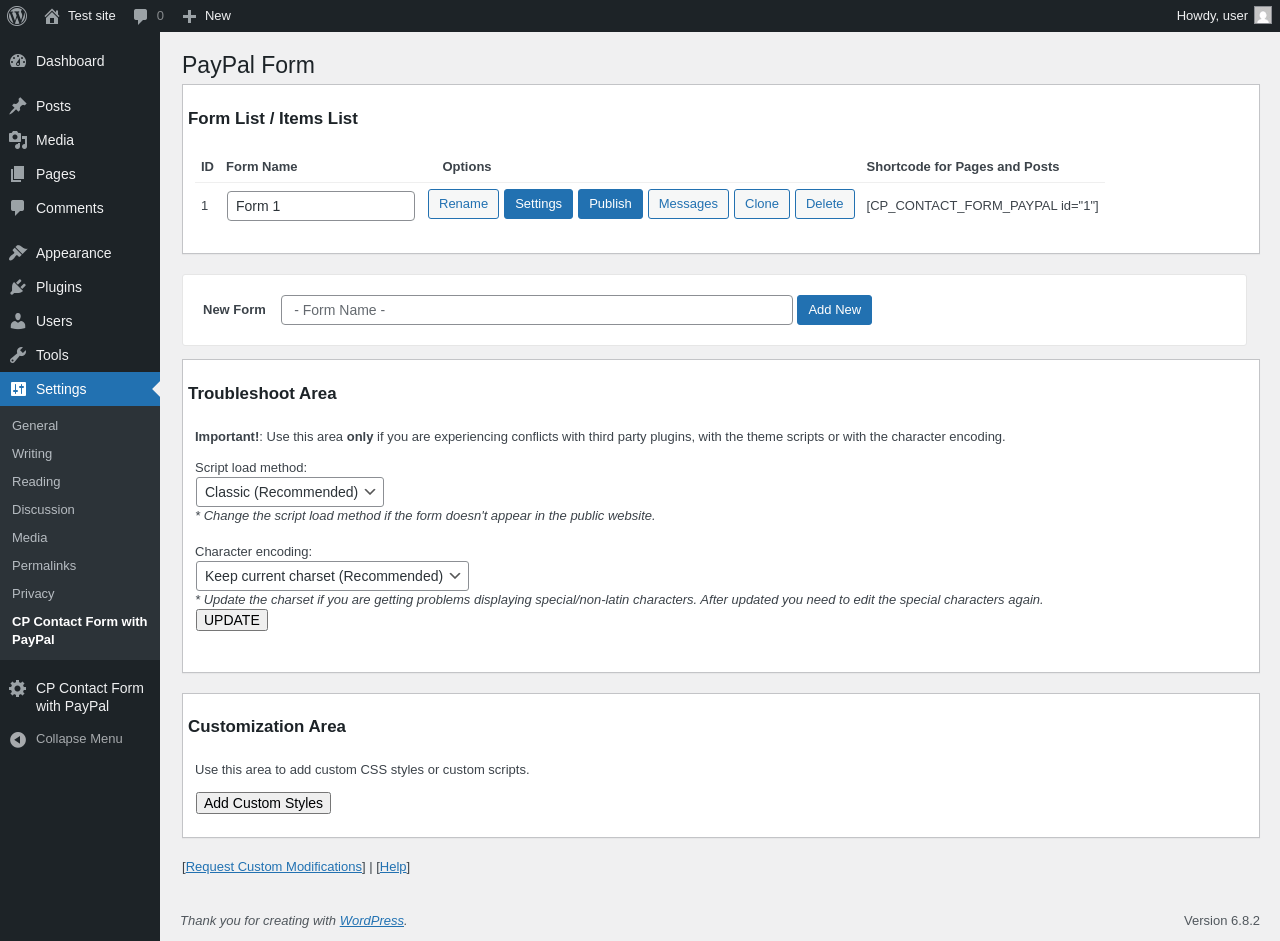Go to the Posts menu

pos(80,106)
